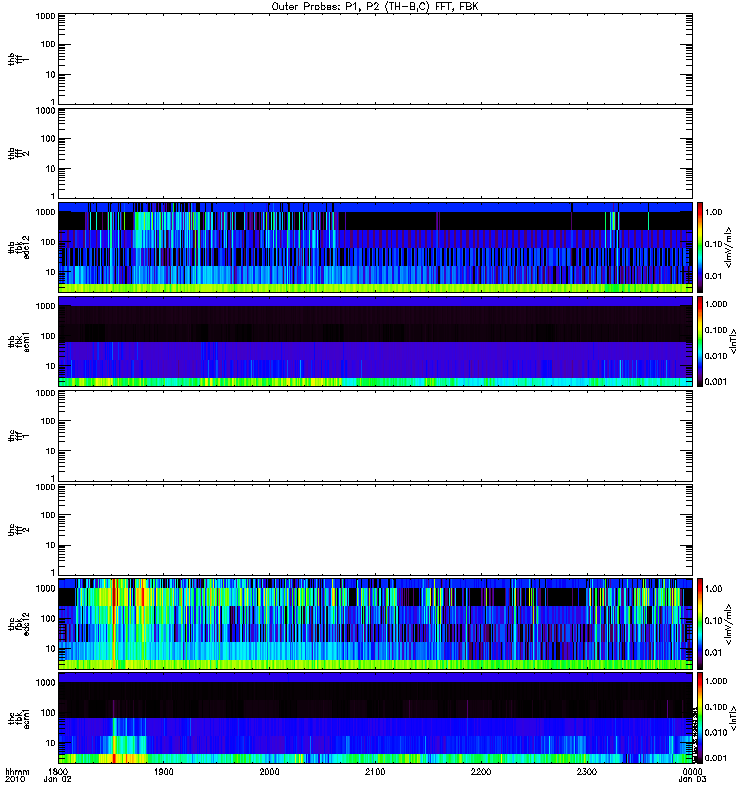Click the nT unit label beside thb scm1

733,341
